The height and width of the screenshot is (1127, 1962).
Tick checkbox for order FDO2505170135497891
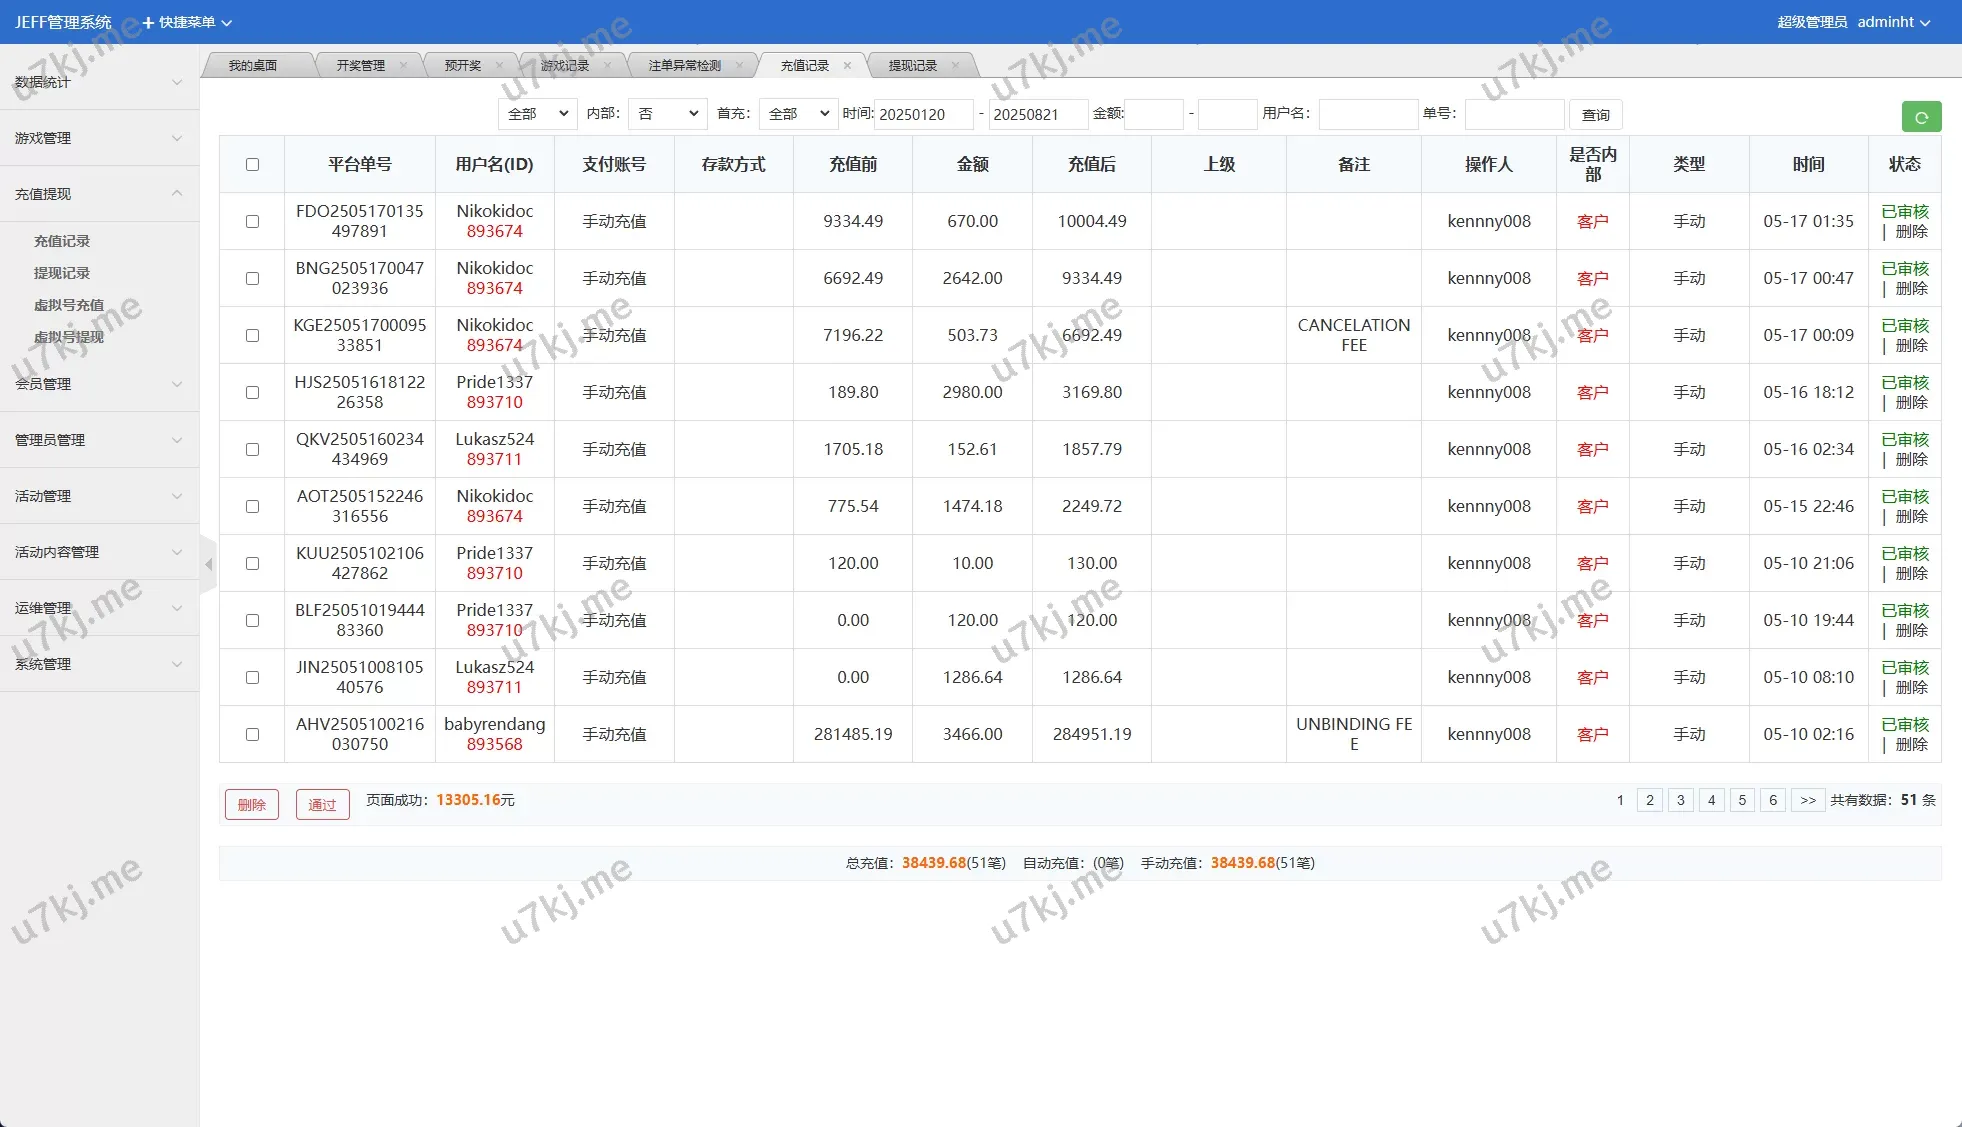point(252,221)
